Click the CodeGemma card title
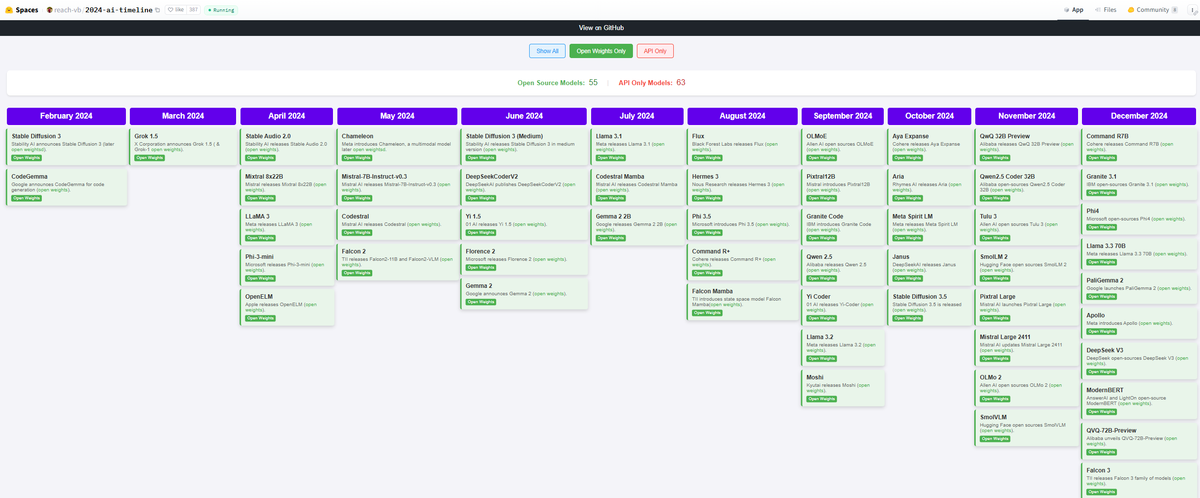 pyautogui.click(x=29, y=176)
